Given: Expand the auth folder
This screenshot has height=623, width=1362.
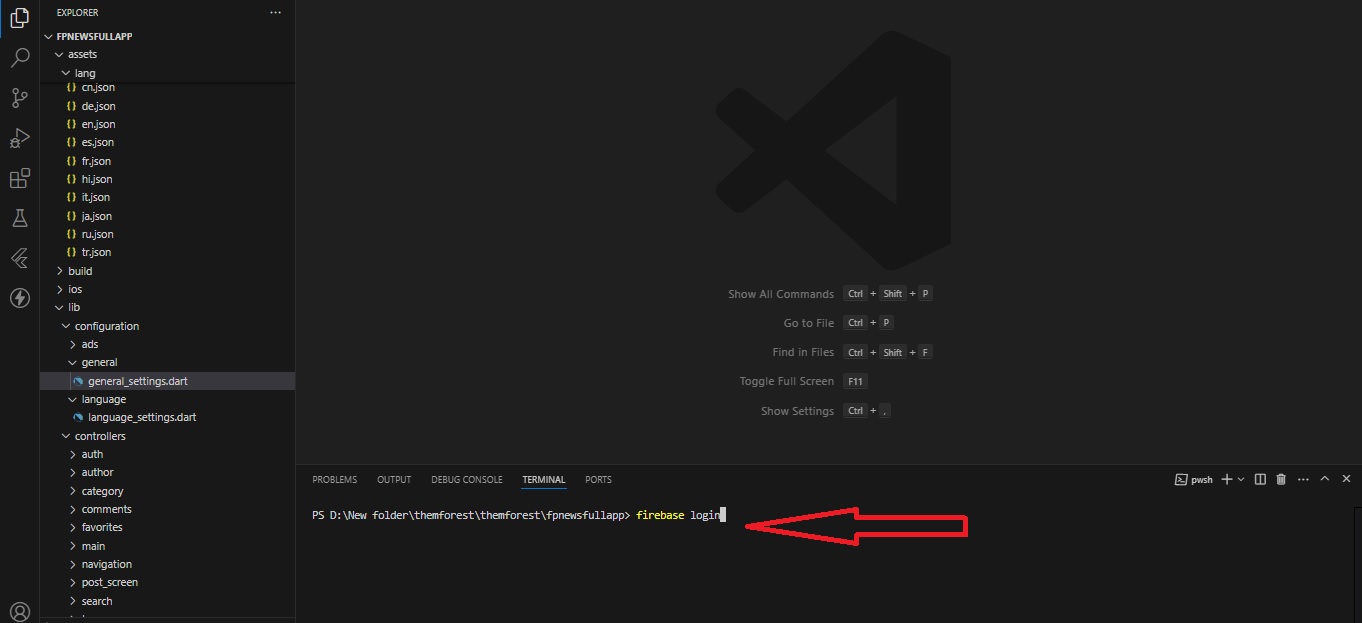Looking at the screenshot, I should [x=167, y=454].
